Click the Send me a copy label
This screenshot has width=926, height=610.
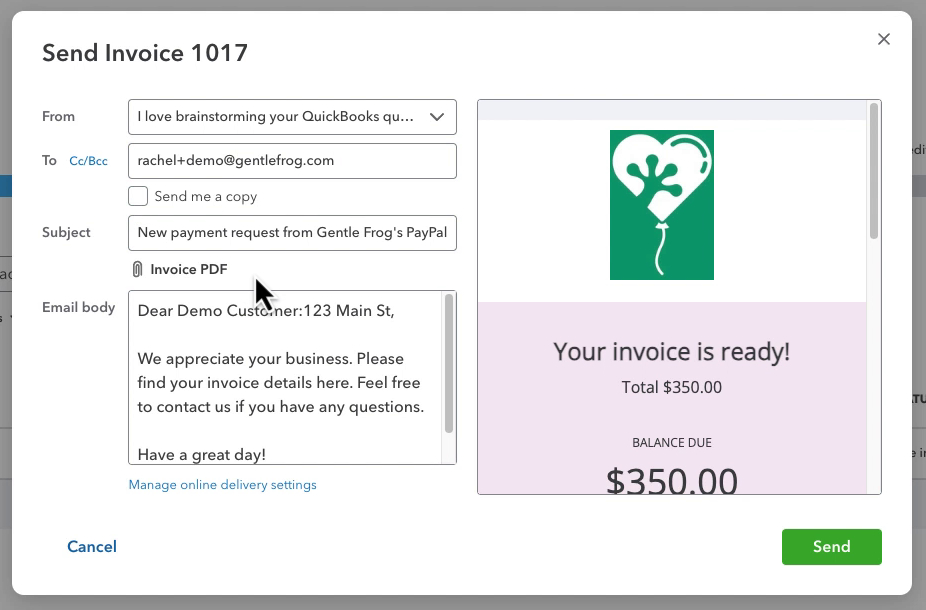[206, 196]
